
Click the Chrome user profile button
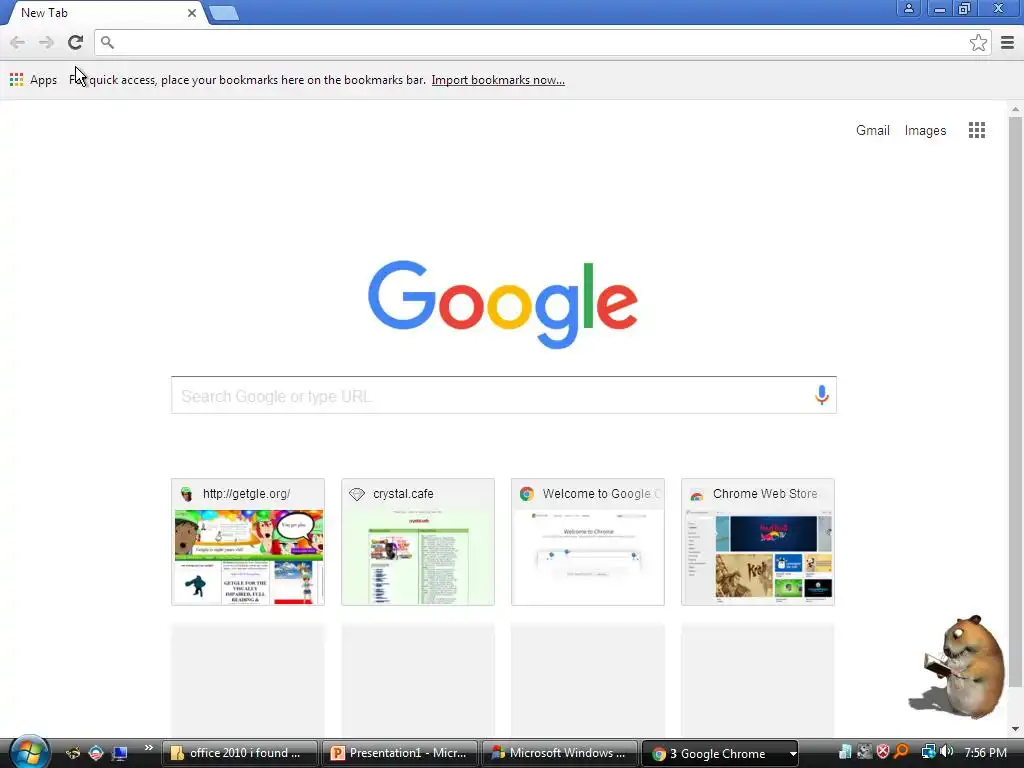(908, 8)
